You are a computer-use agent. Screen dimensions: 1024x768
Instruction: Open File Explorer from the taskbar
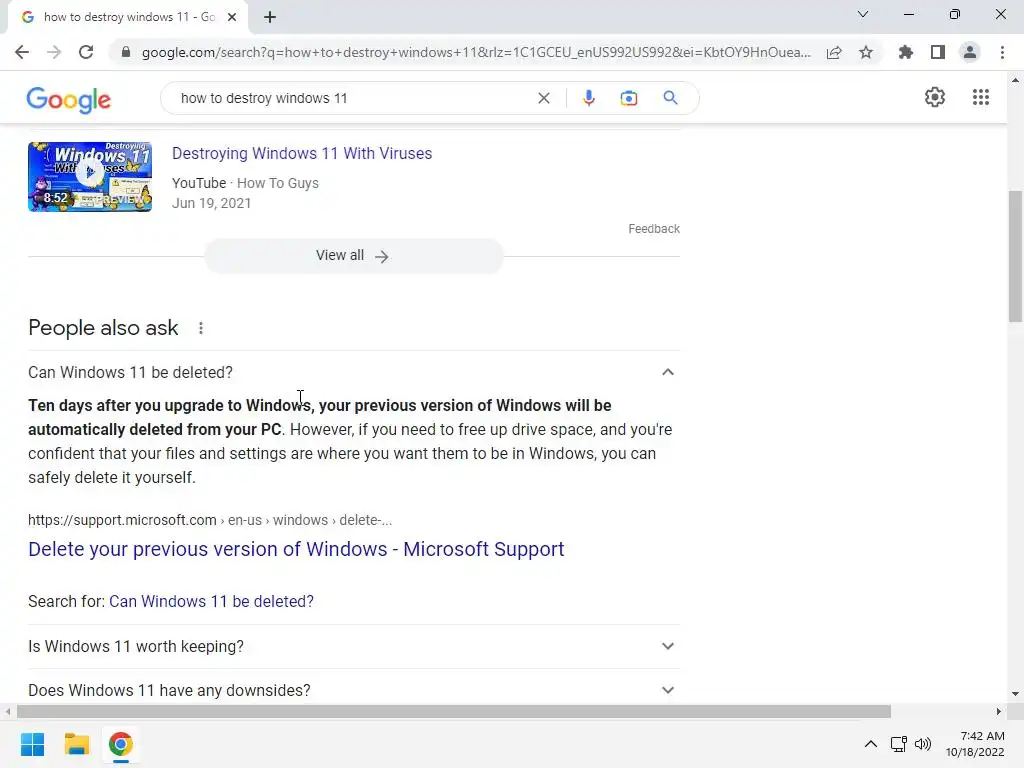coord(76,744)
